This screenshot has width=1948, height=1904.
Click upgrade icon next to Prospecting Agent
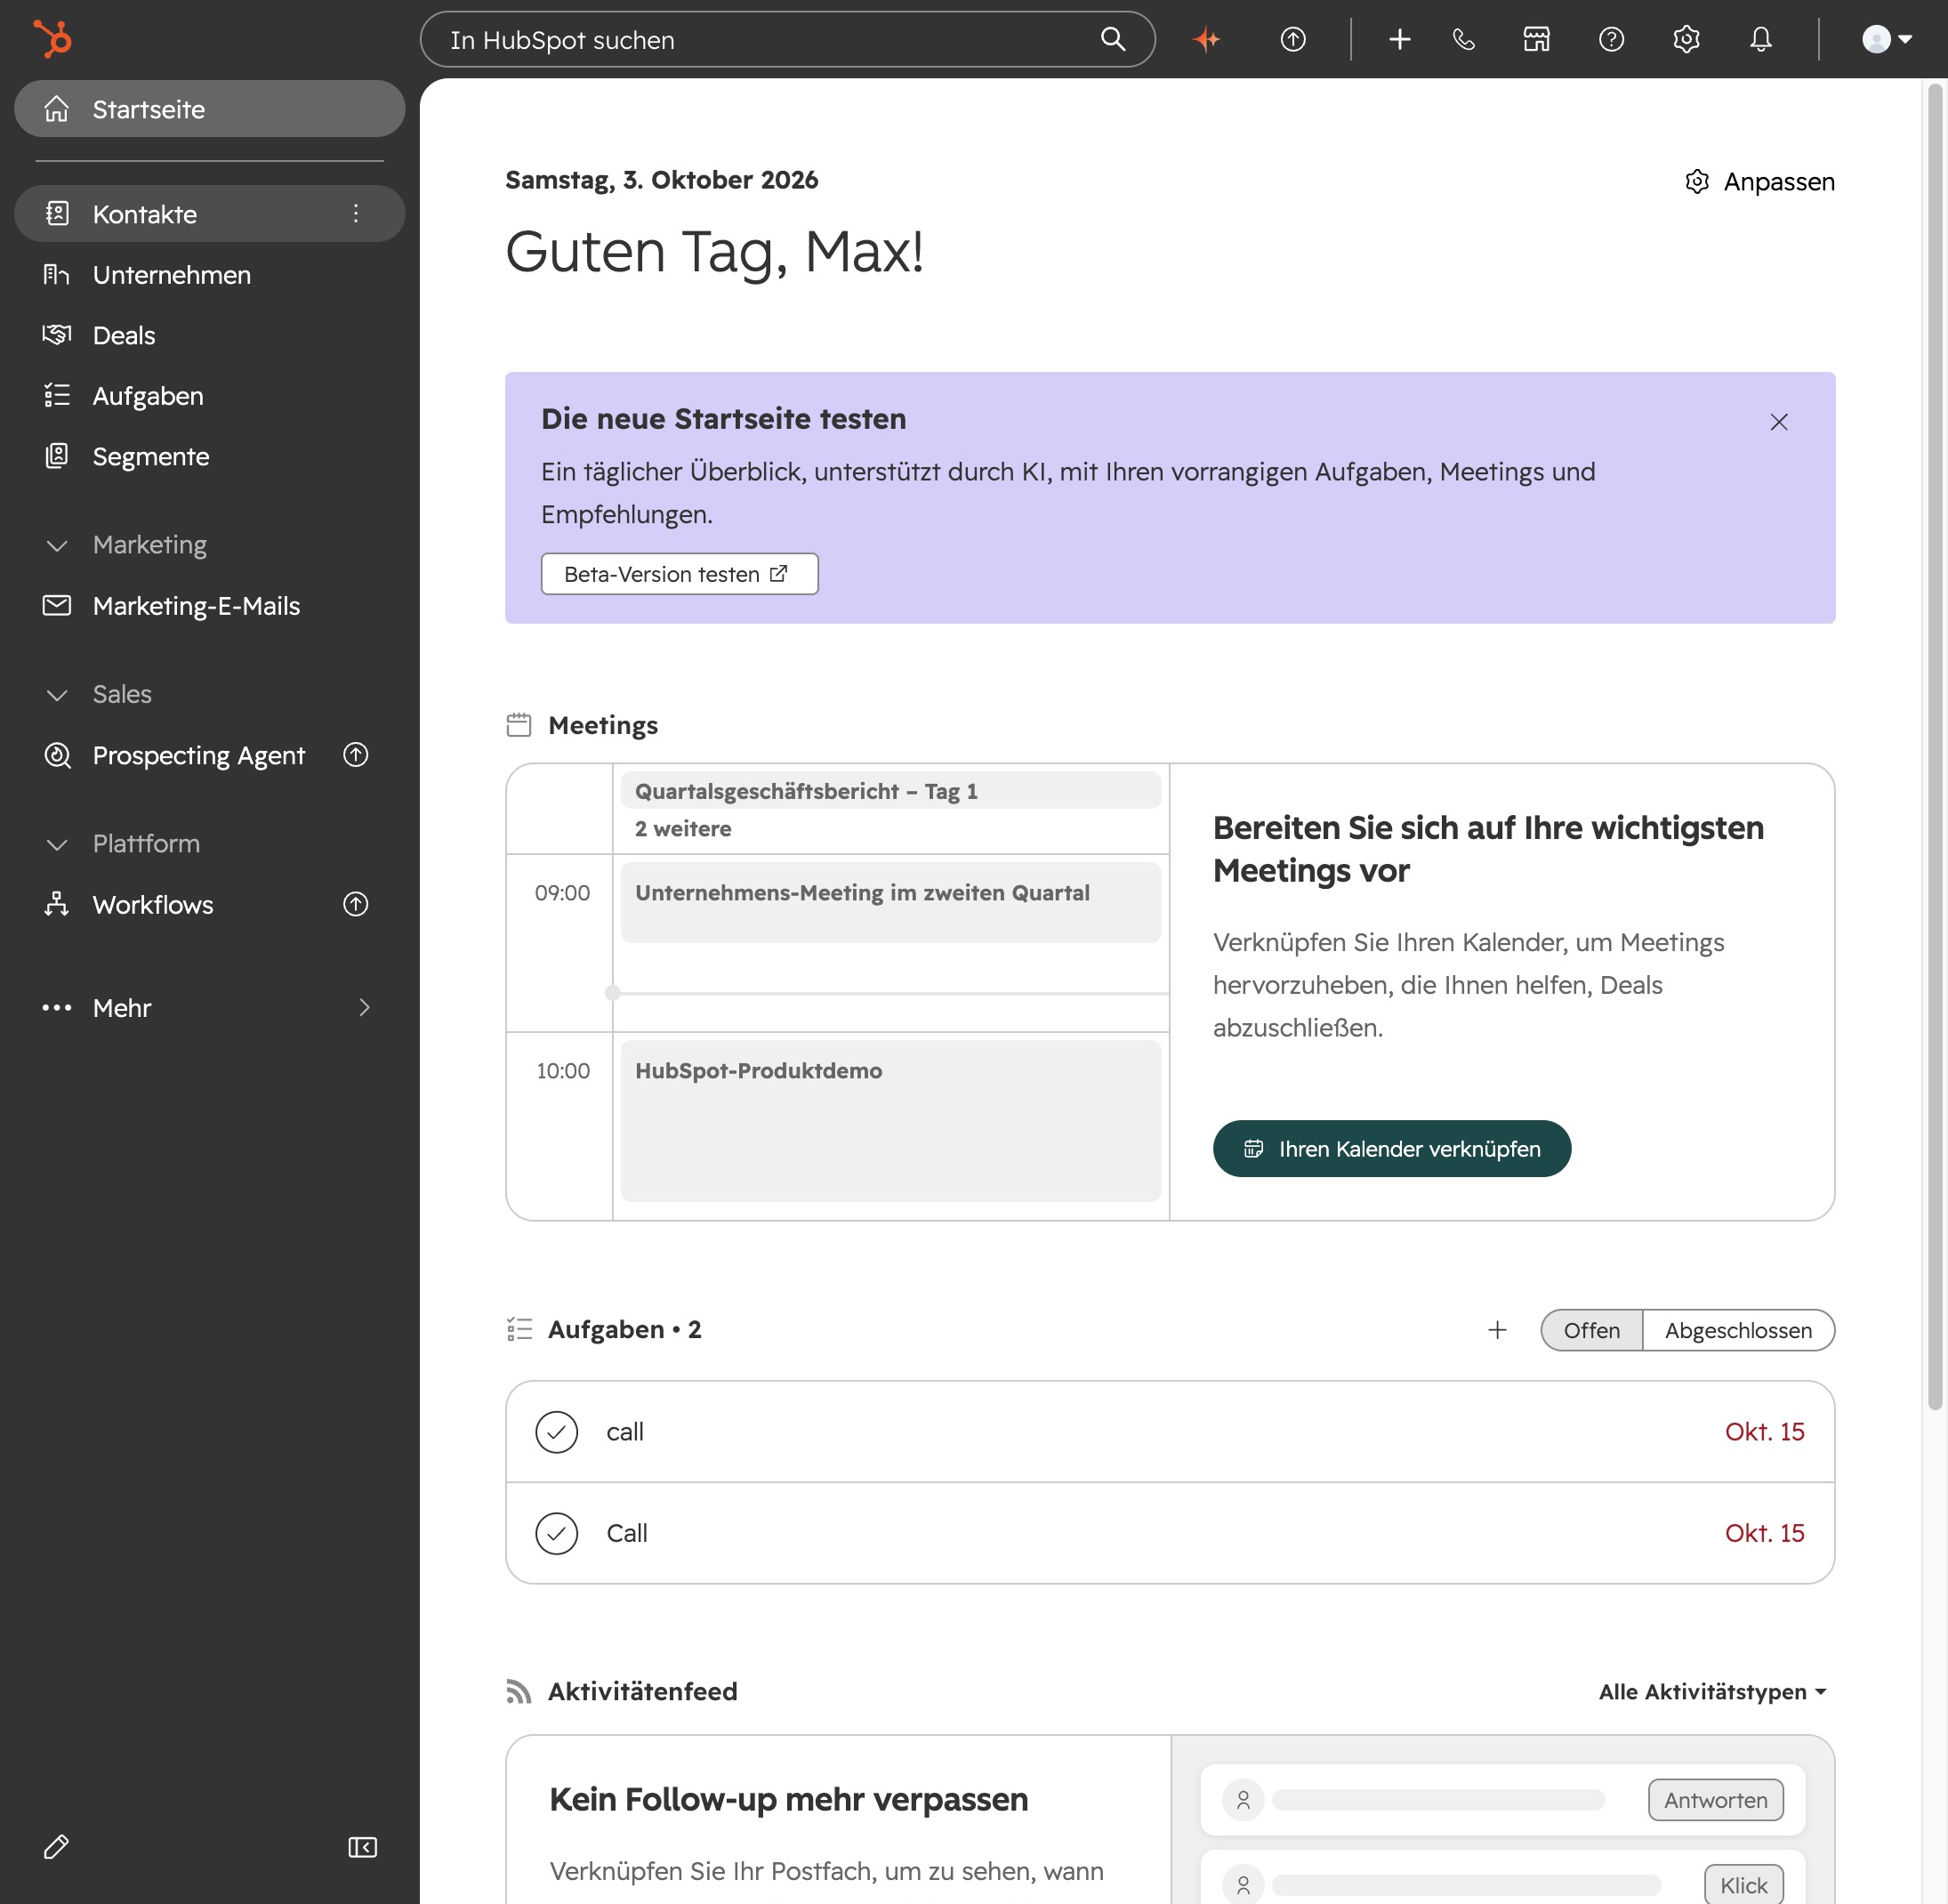(x=356, y=755)
